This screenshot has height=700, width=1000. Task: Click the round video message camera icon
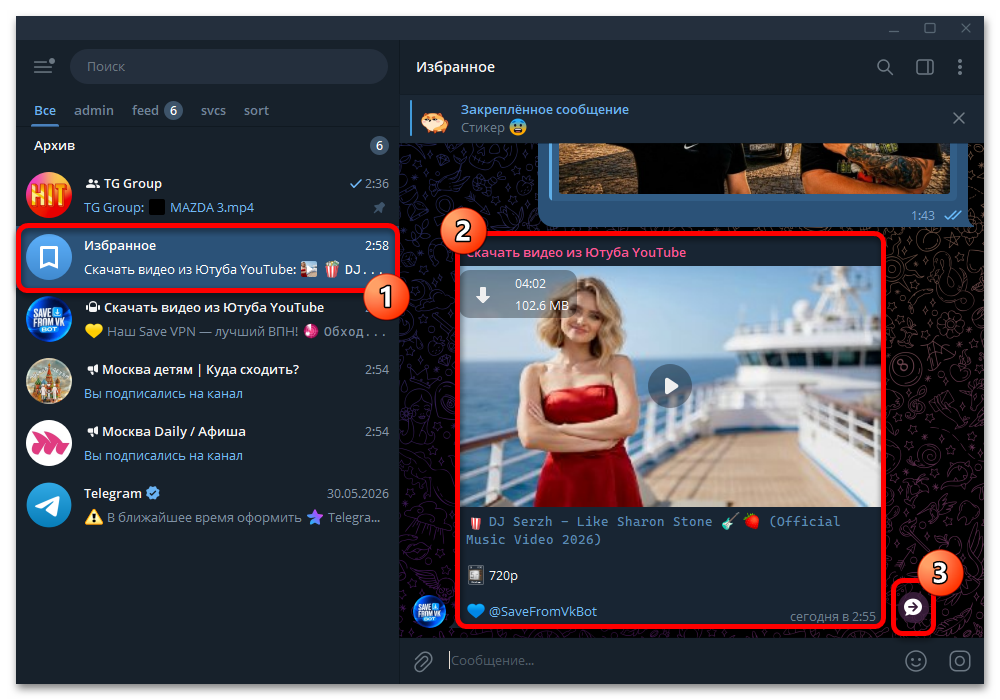coord(959,661)
